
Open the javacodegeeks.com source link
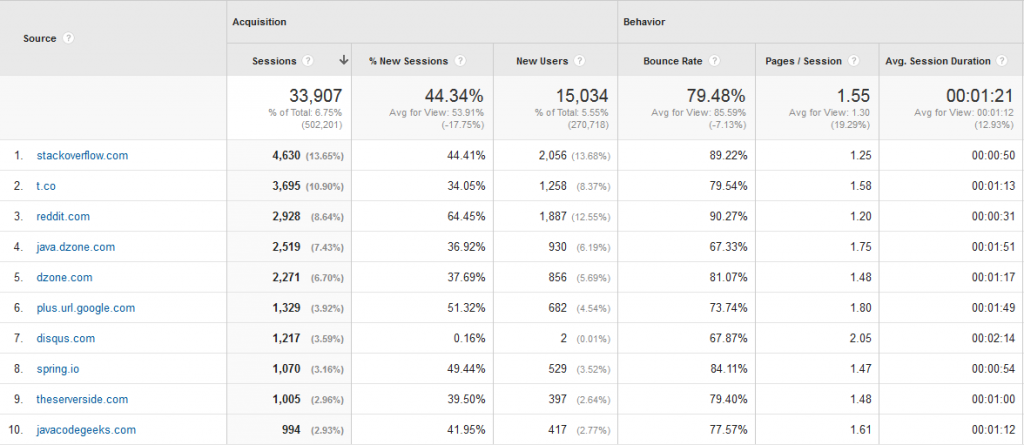point(86,430)
